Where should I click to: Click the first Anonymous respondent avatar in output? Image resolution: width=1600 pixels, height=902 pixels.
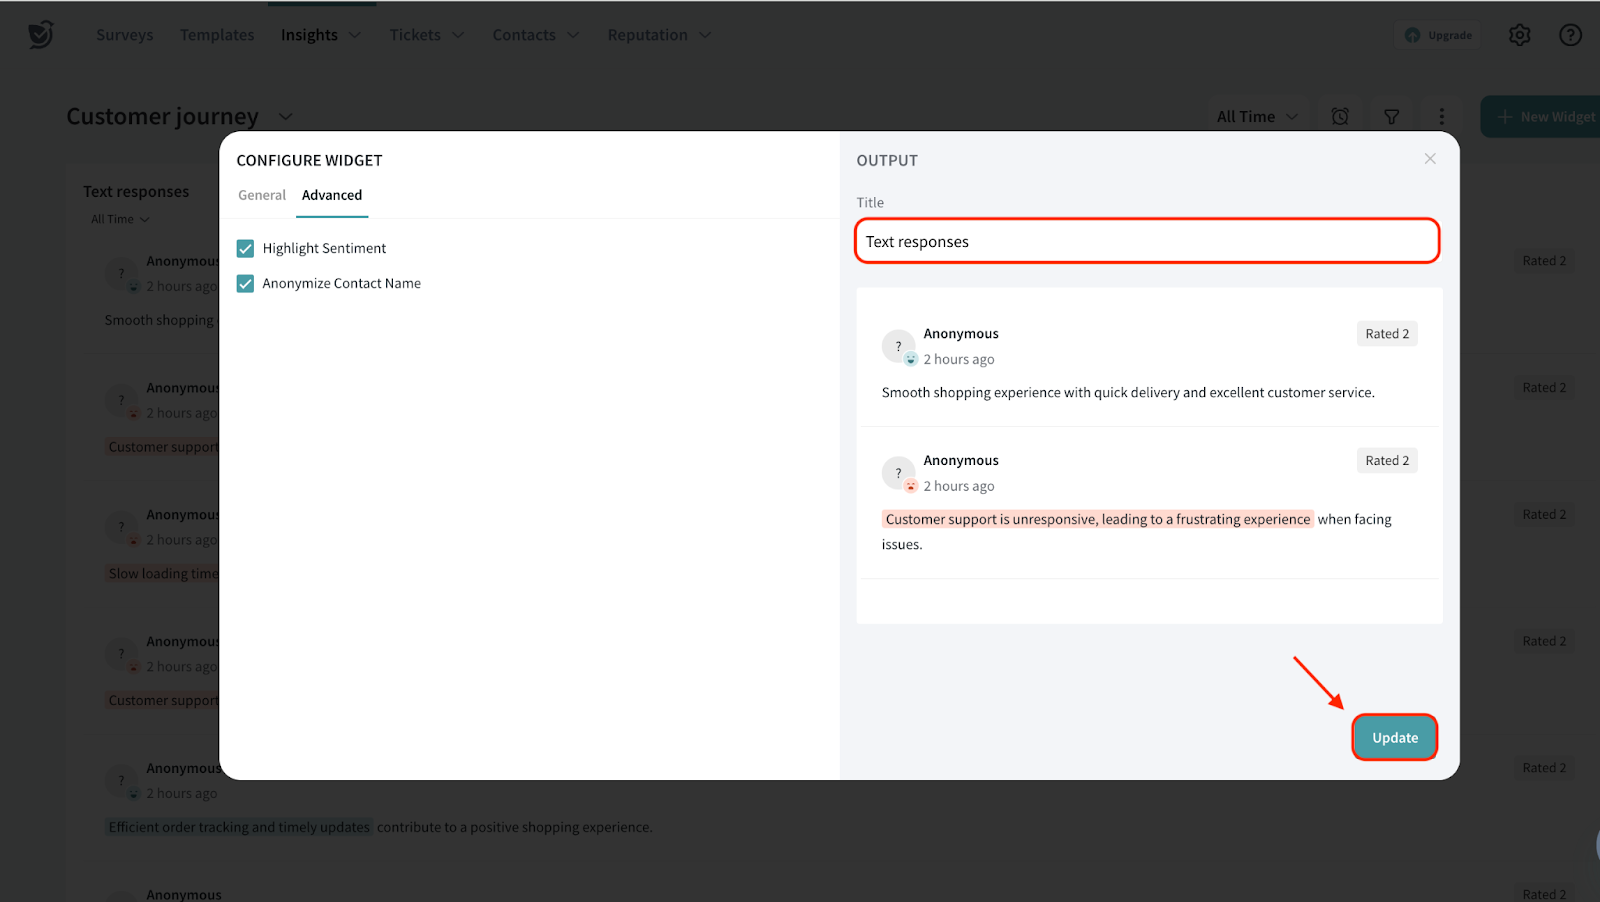click(x=898, y=346)
